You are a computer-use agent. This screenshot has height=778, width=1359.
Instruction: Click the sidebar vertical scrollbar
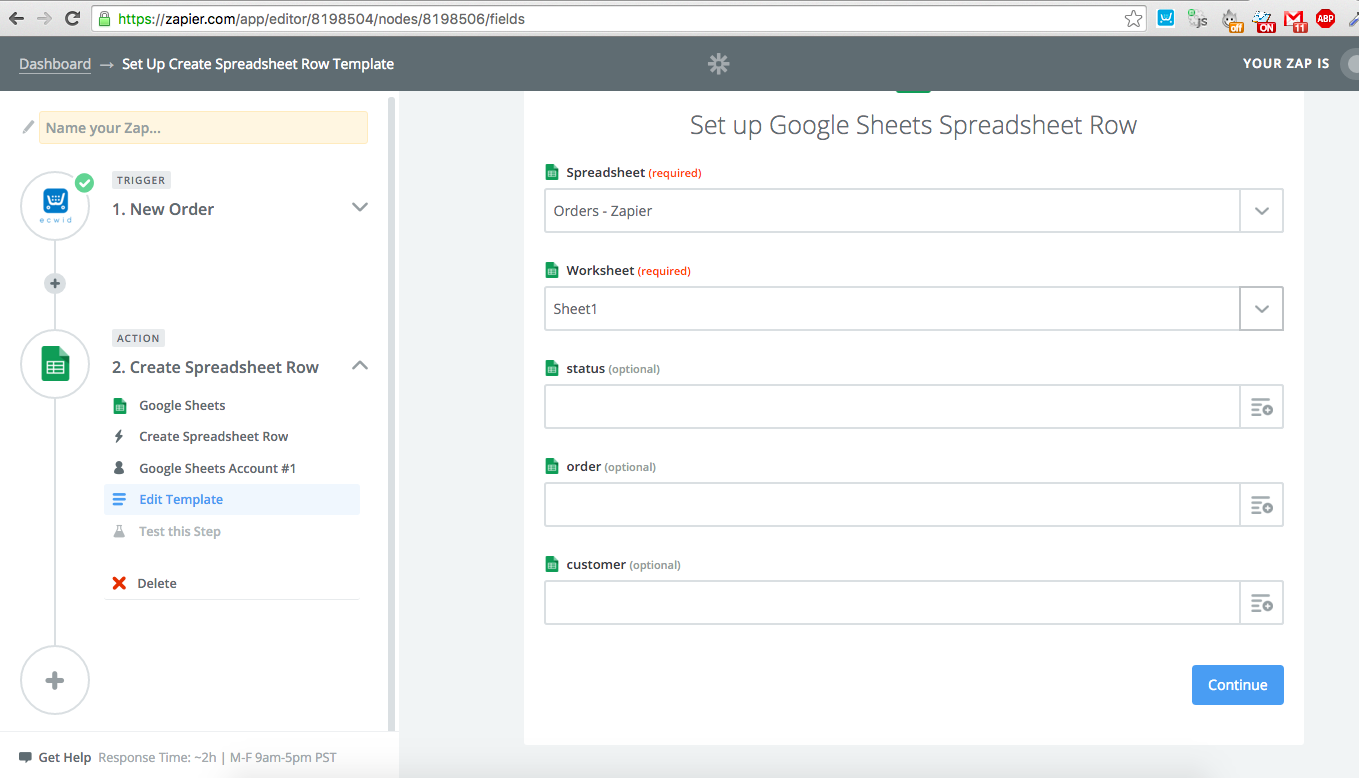click(392, 414)
